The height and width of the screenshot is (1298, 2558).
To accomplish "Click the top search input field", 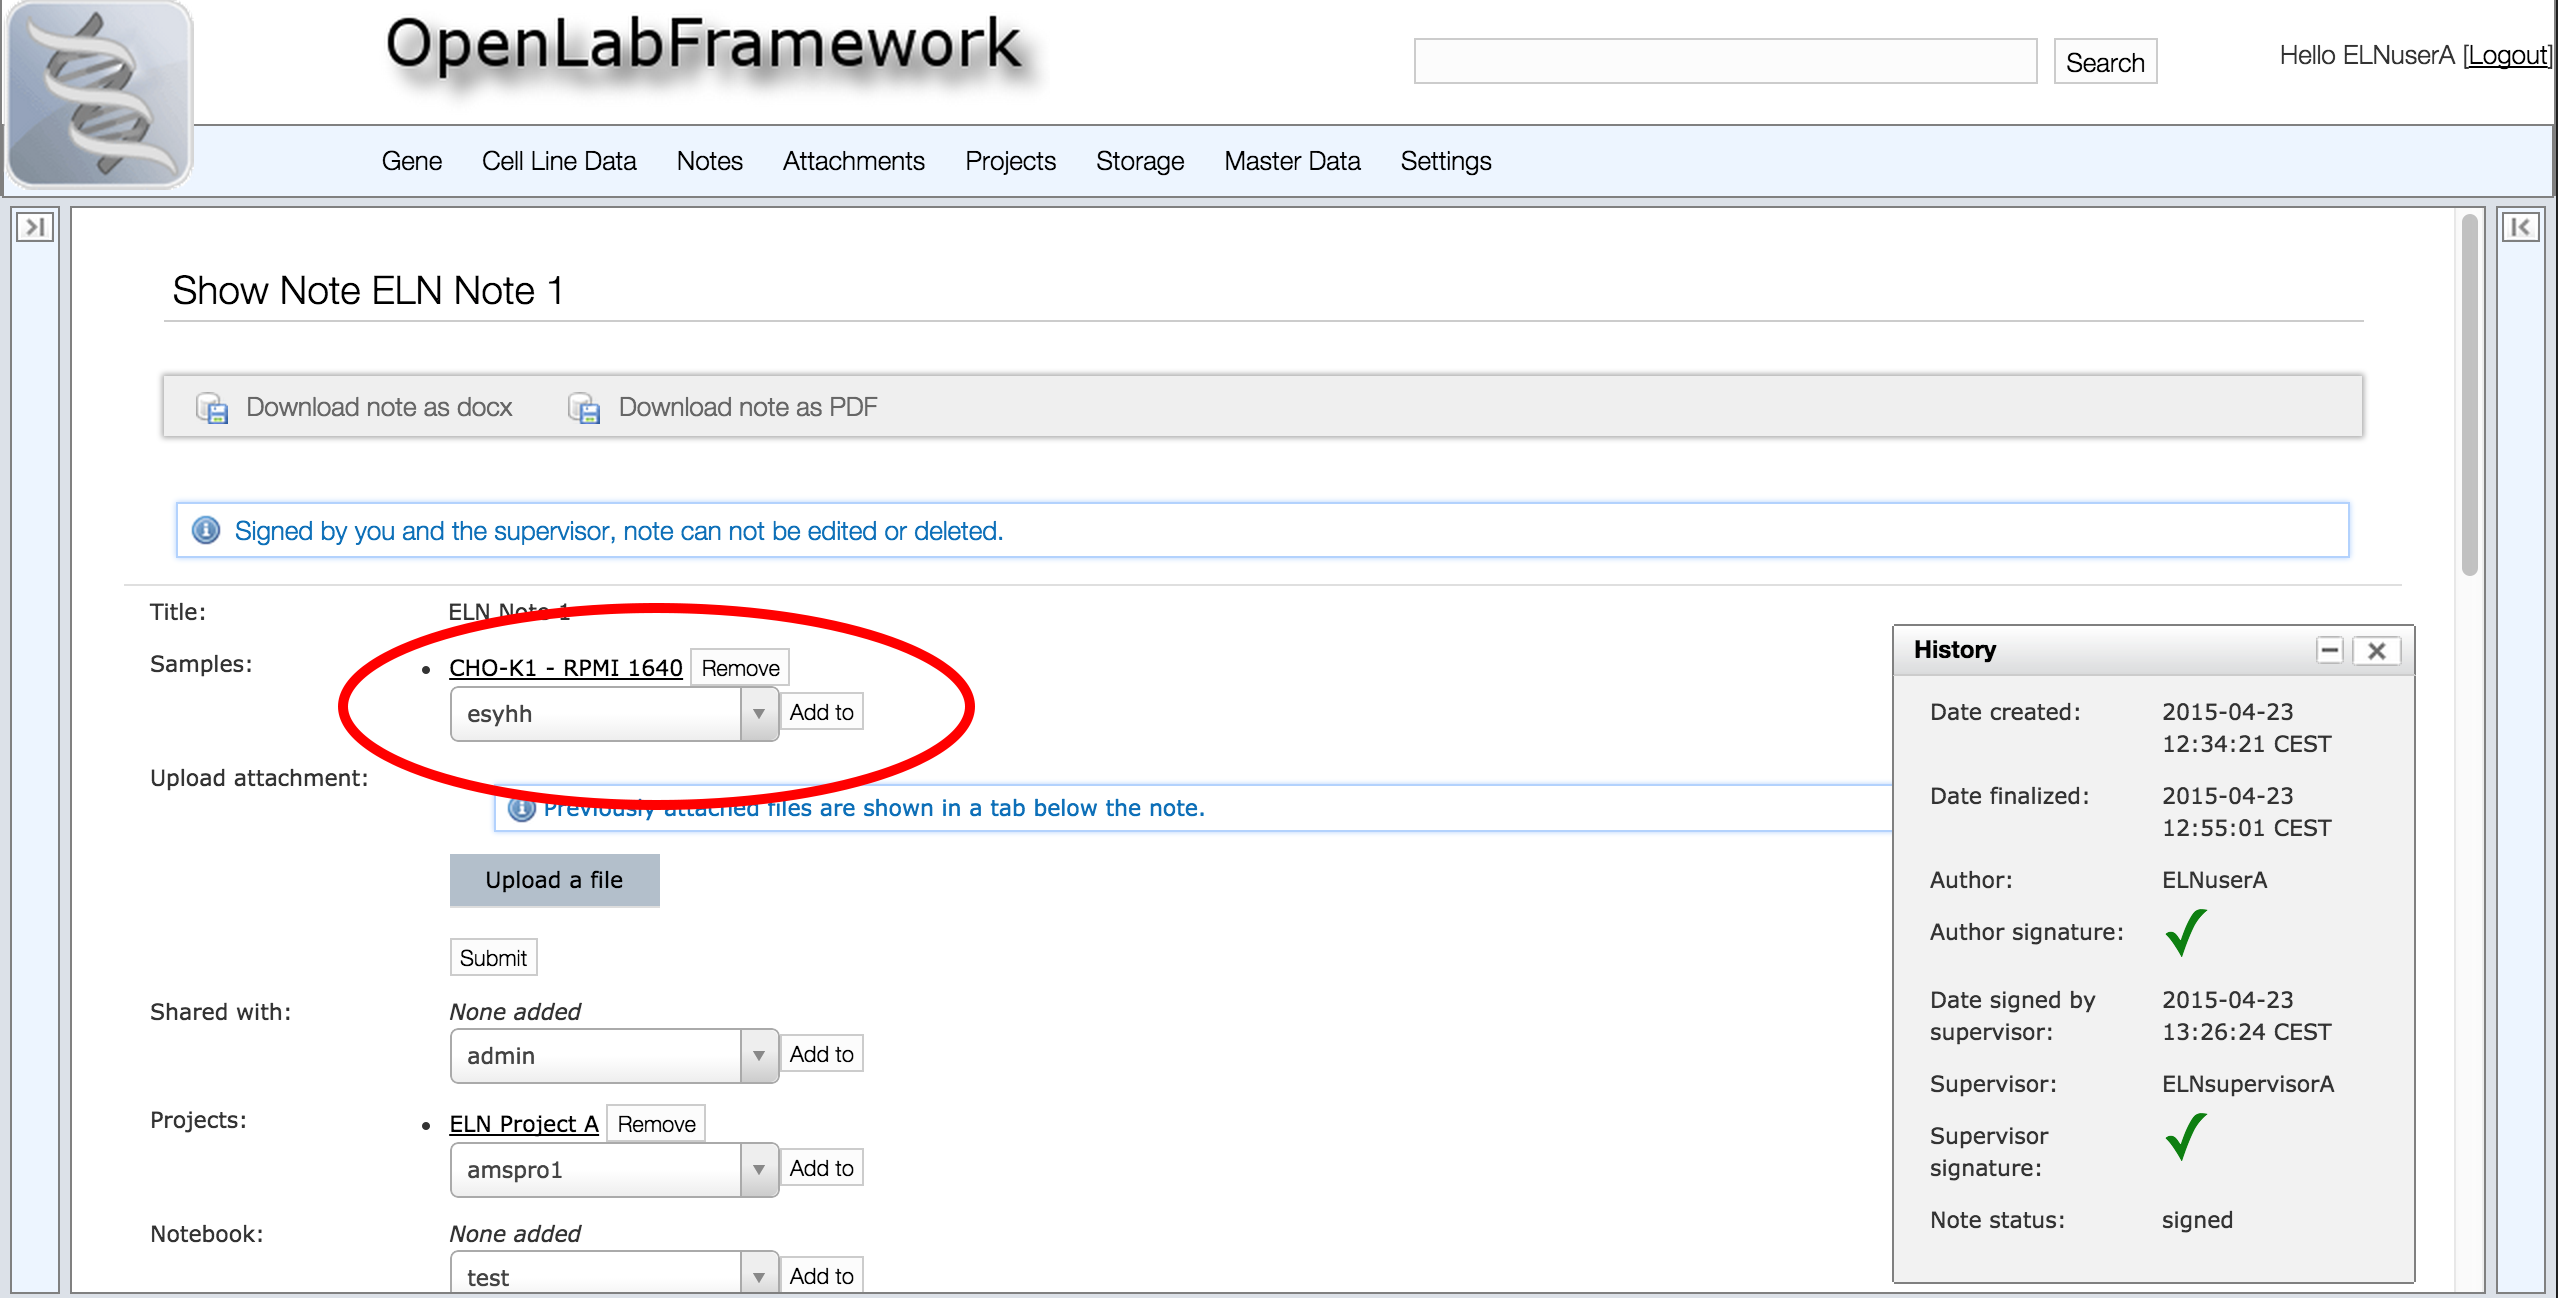I will (x=1724, y=62).
